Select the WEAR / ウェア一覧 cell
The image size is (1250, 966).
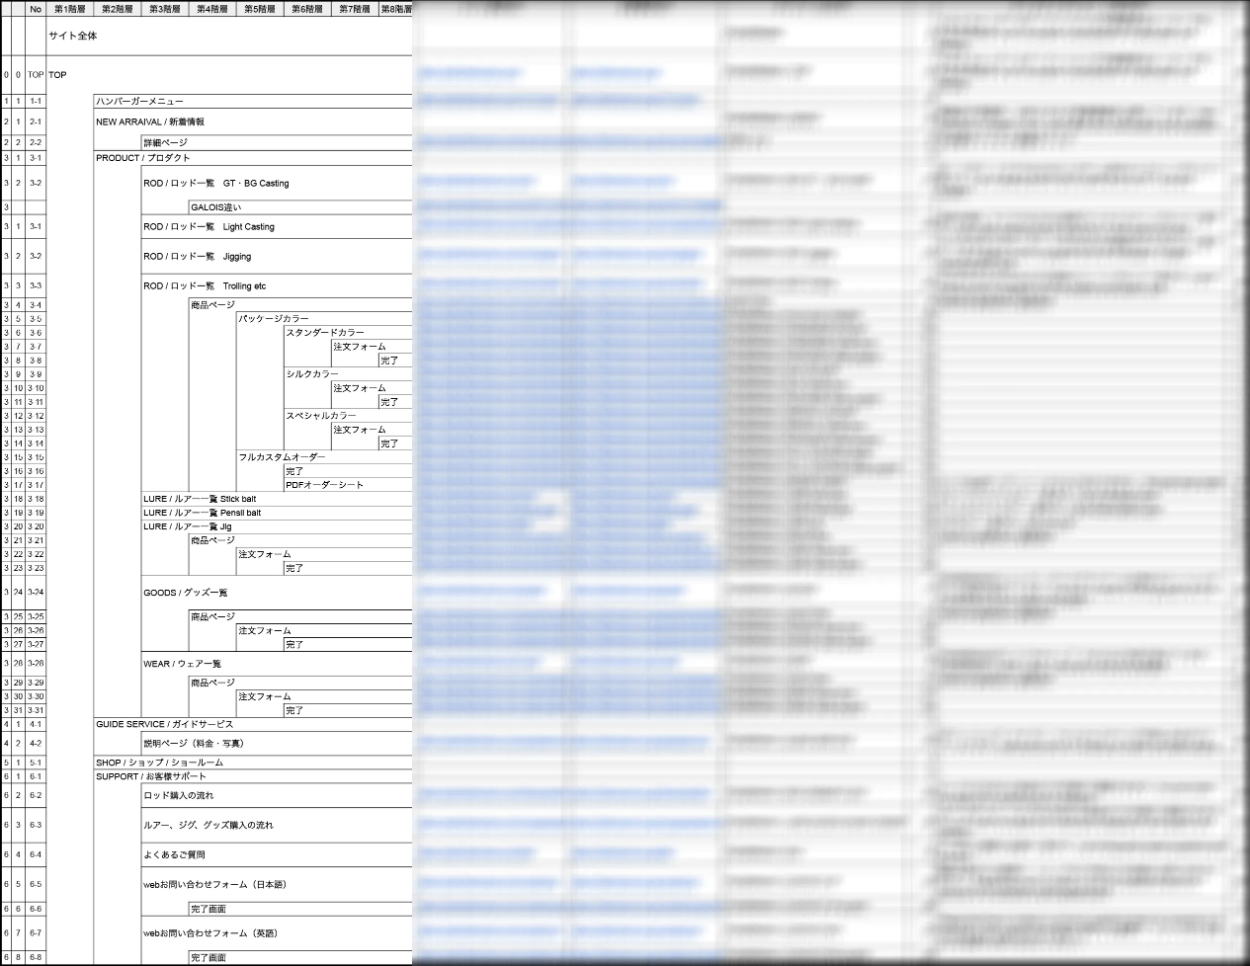[277, 664]
